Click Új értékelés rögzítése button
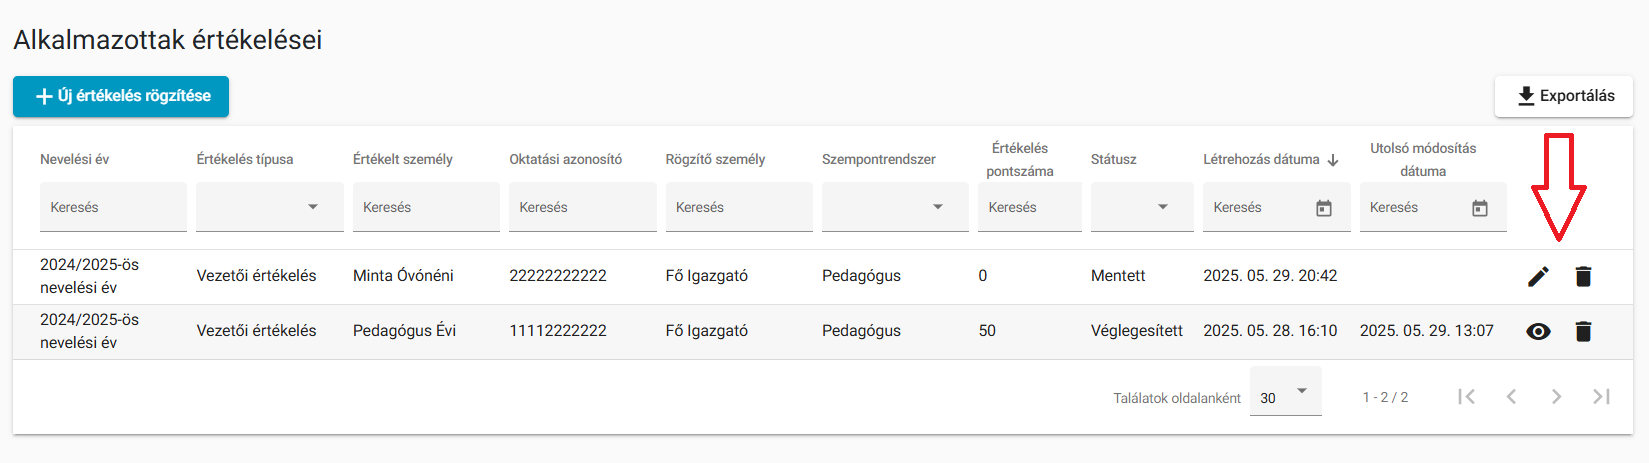Viewport: 1649px width, 463px height. point(121,96)
